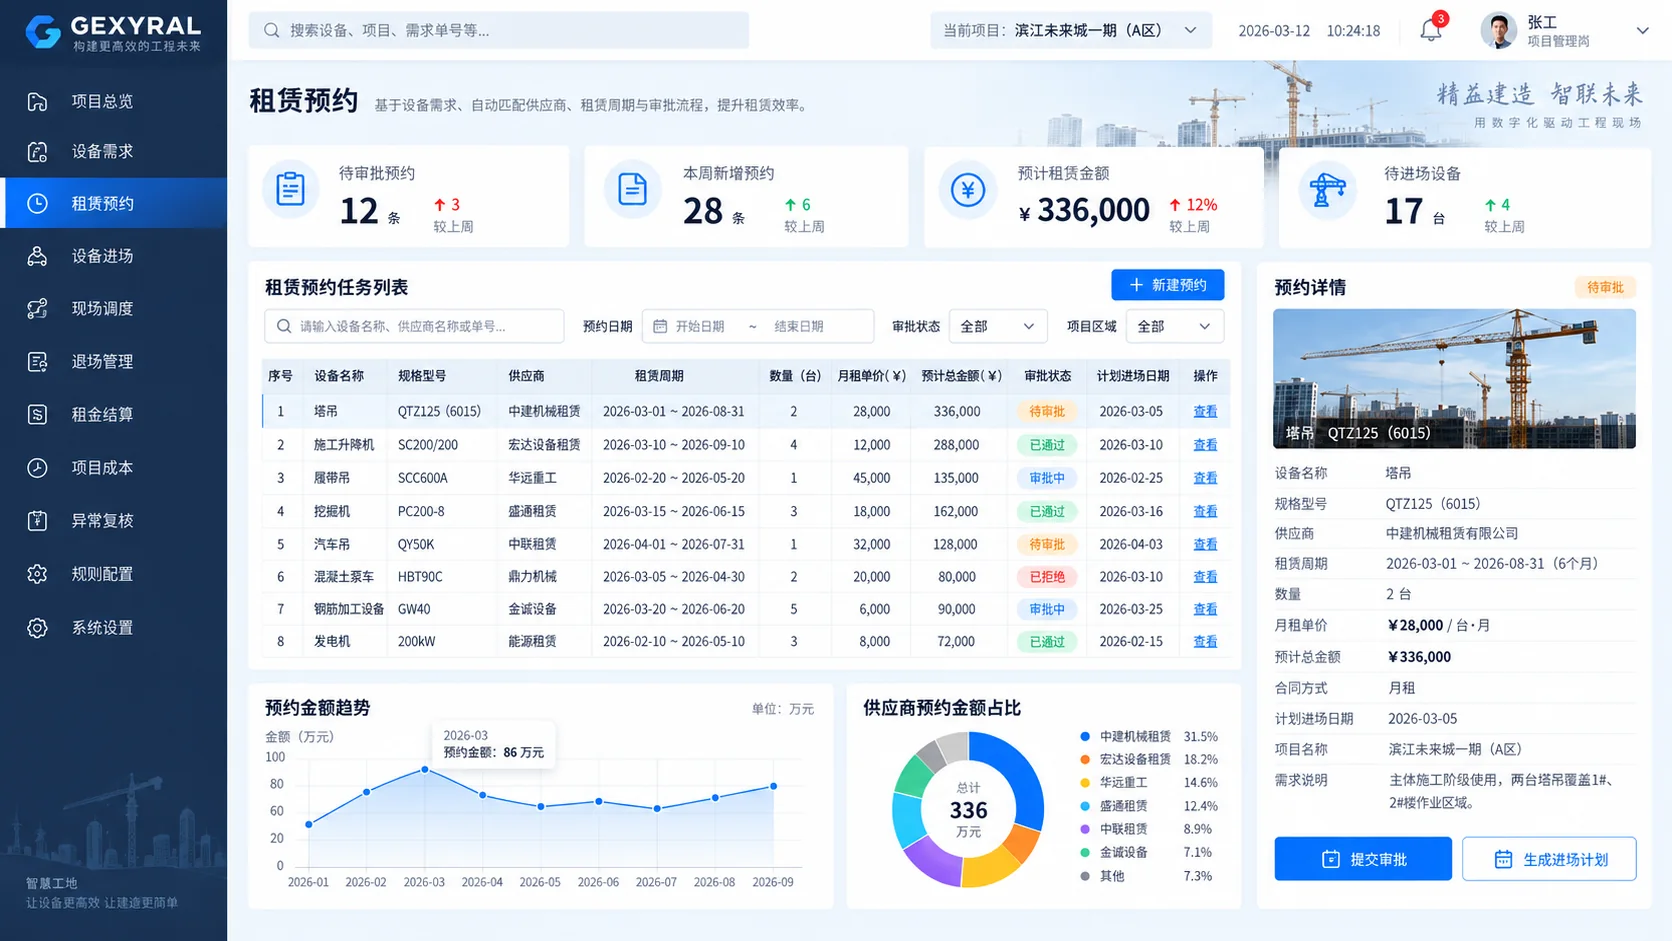Screen dimensions: 1672x941
Task: Click the 待审批预约 clipboard icon
Action: coord(291,189)
